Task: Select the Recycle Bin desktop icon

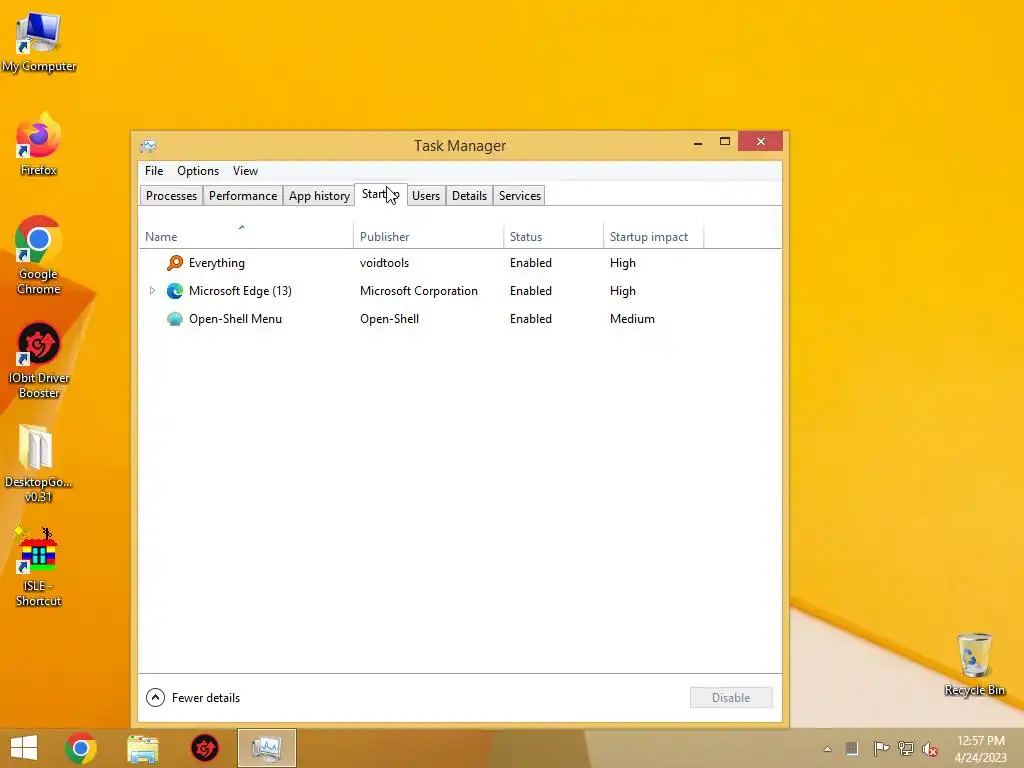Action: tap(974, 665)
